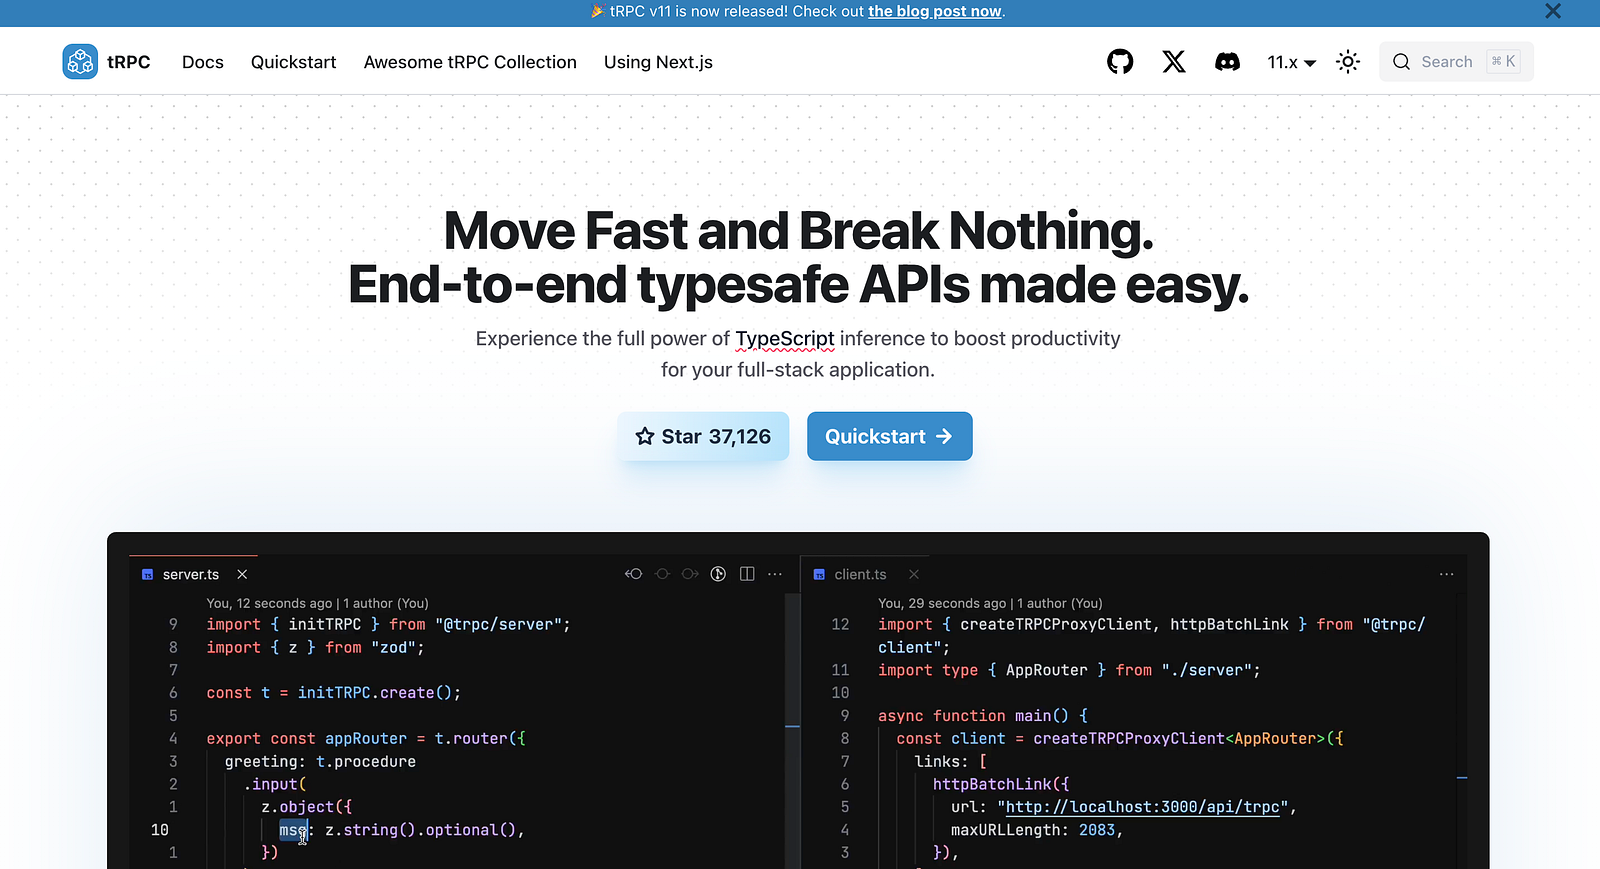Click the word TypeScript in subtitle
The width and height of the screenshot is (1600, 869).
(x=785, y=339)
